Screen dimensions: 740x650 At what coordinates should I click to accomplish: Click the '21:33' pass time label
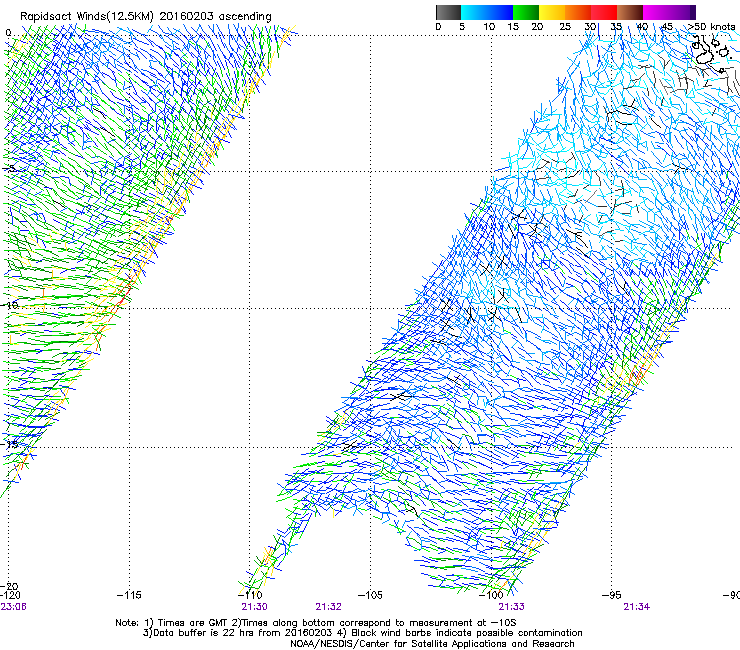click(x=512, y=607)
